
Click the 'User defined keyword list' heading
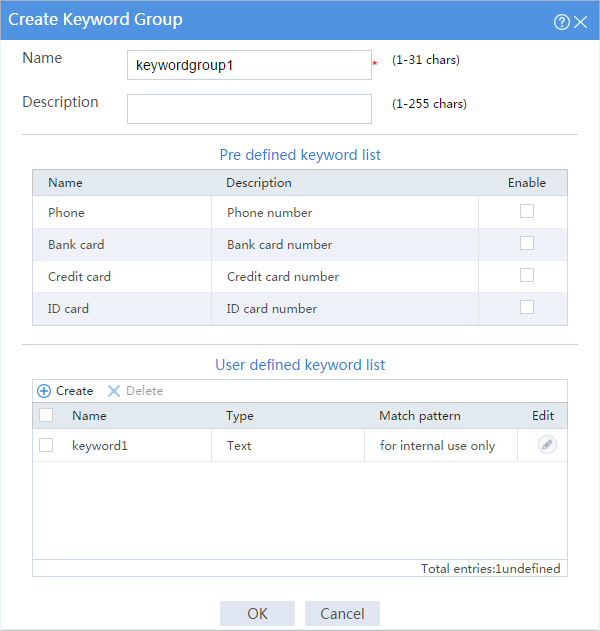tap(300, 365)
